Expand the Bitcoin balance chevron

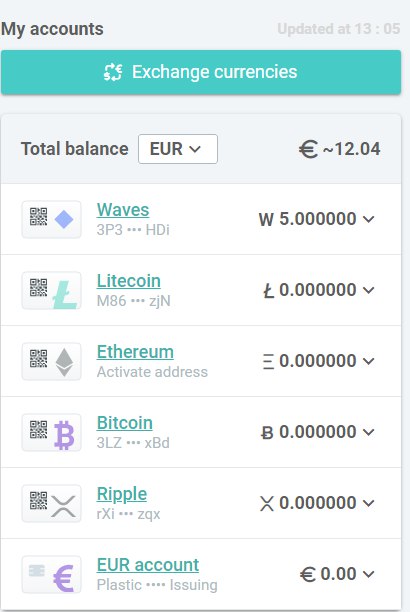click(x=368, y=432)
